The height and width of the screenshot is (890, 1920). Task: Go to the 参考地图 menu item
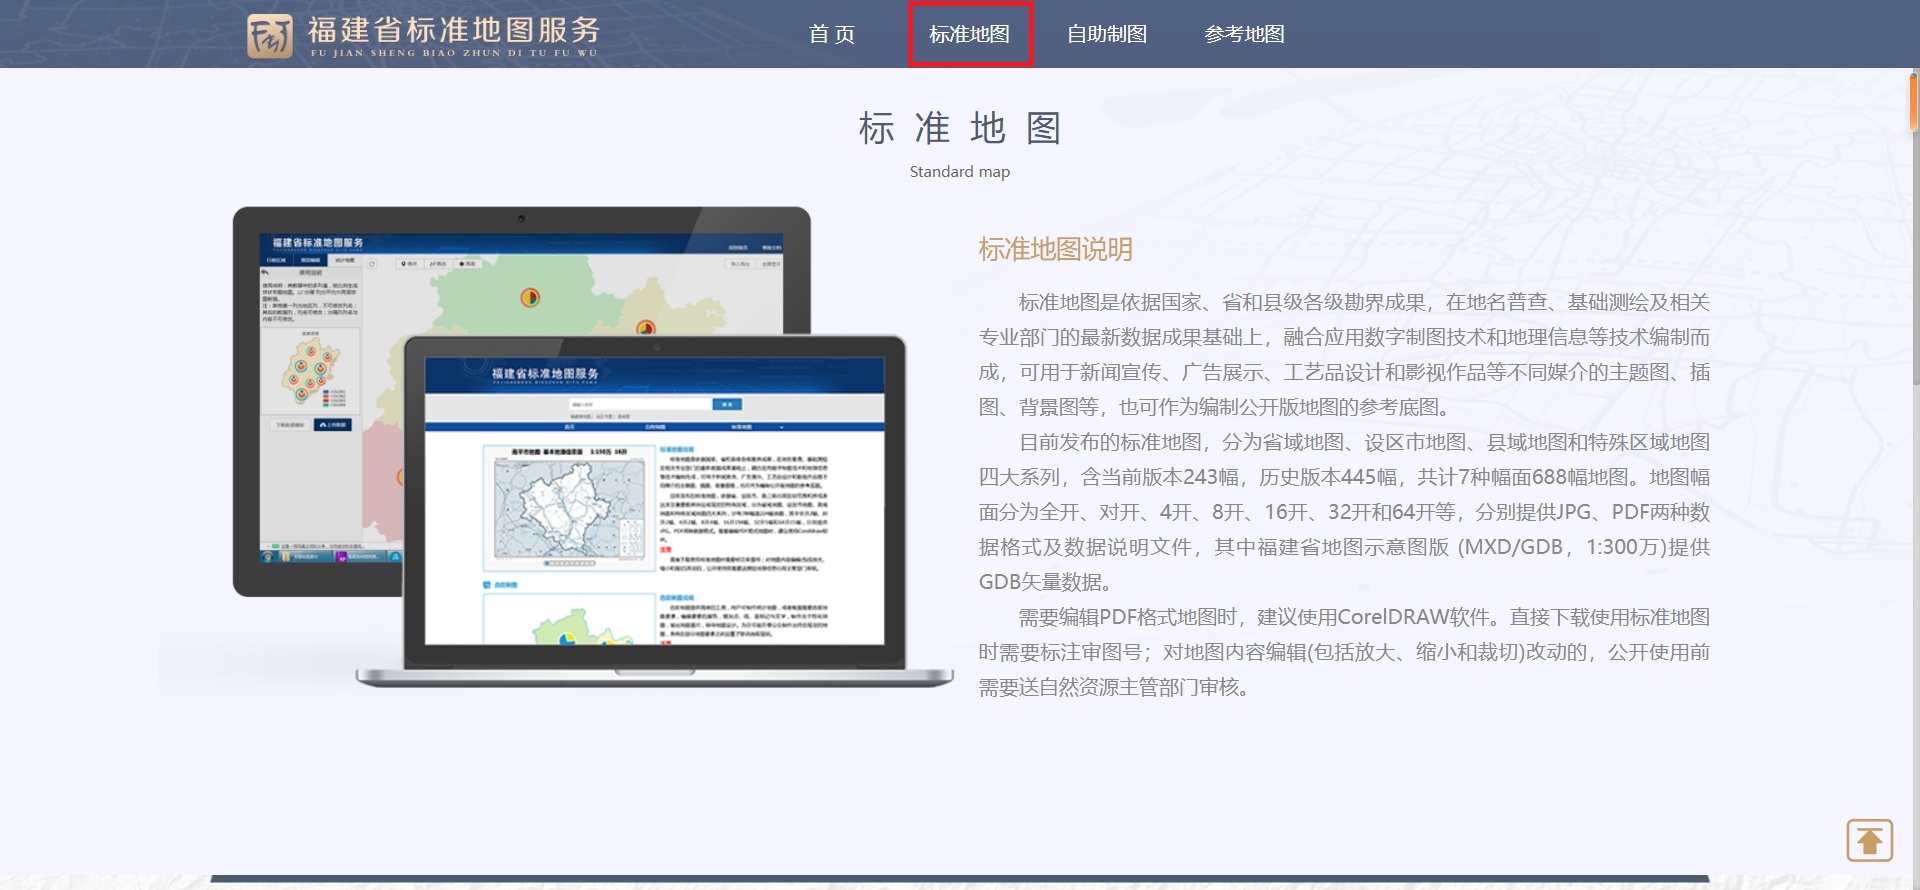tap(1245, 34)
